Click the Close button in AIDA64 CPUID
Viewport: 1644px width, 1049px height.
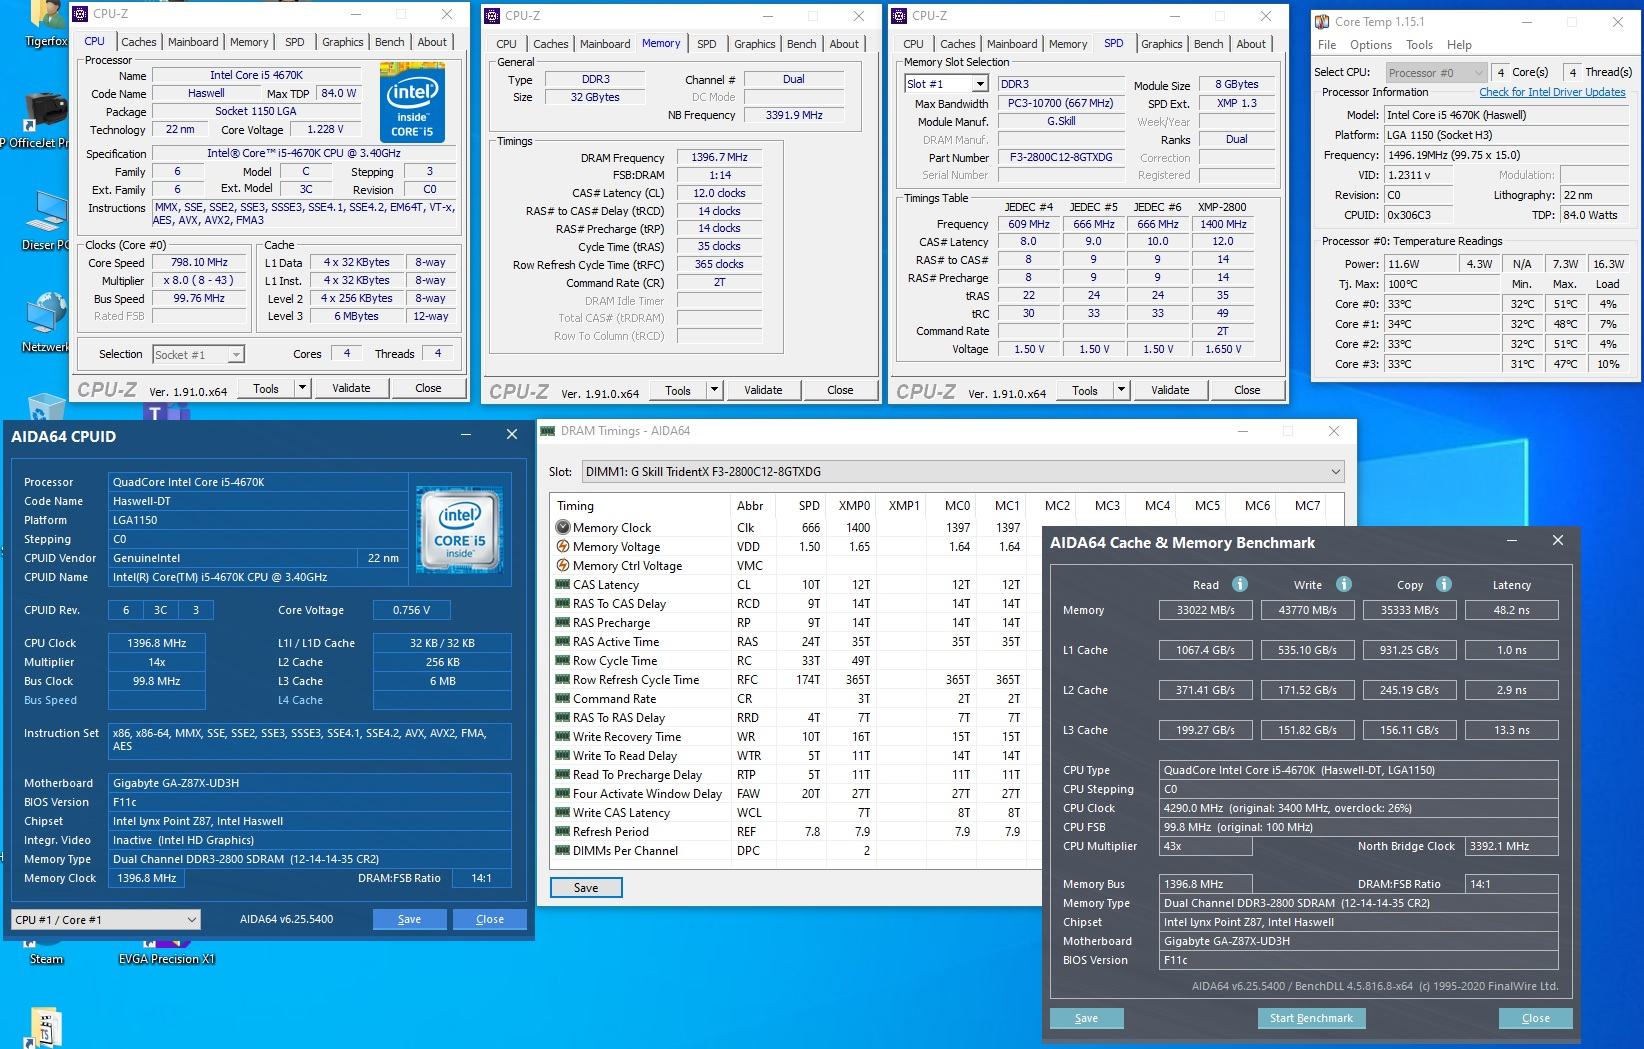[x=490, y=919]
